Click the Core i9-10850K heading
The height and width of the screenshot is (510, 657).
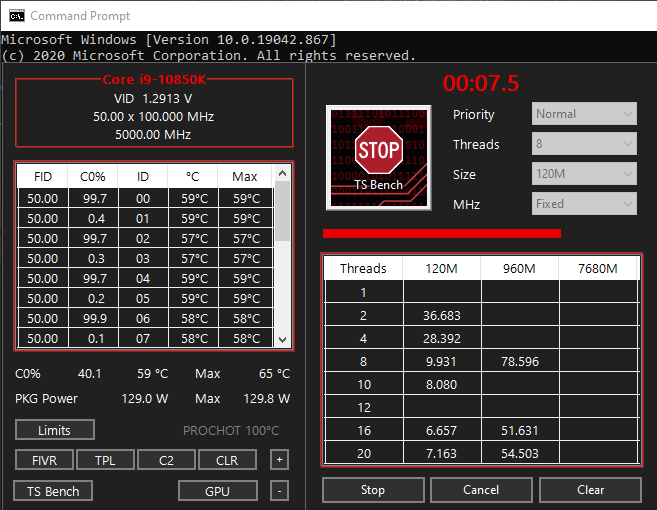point(154,79)
